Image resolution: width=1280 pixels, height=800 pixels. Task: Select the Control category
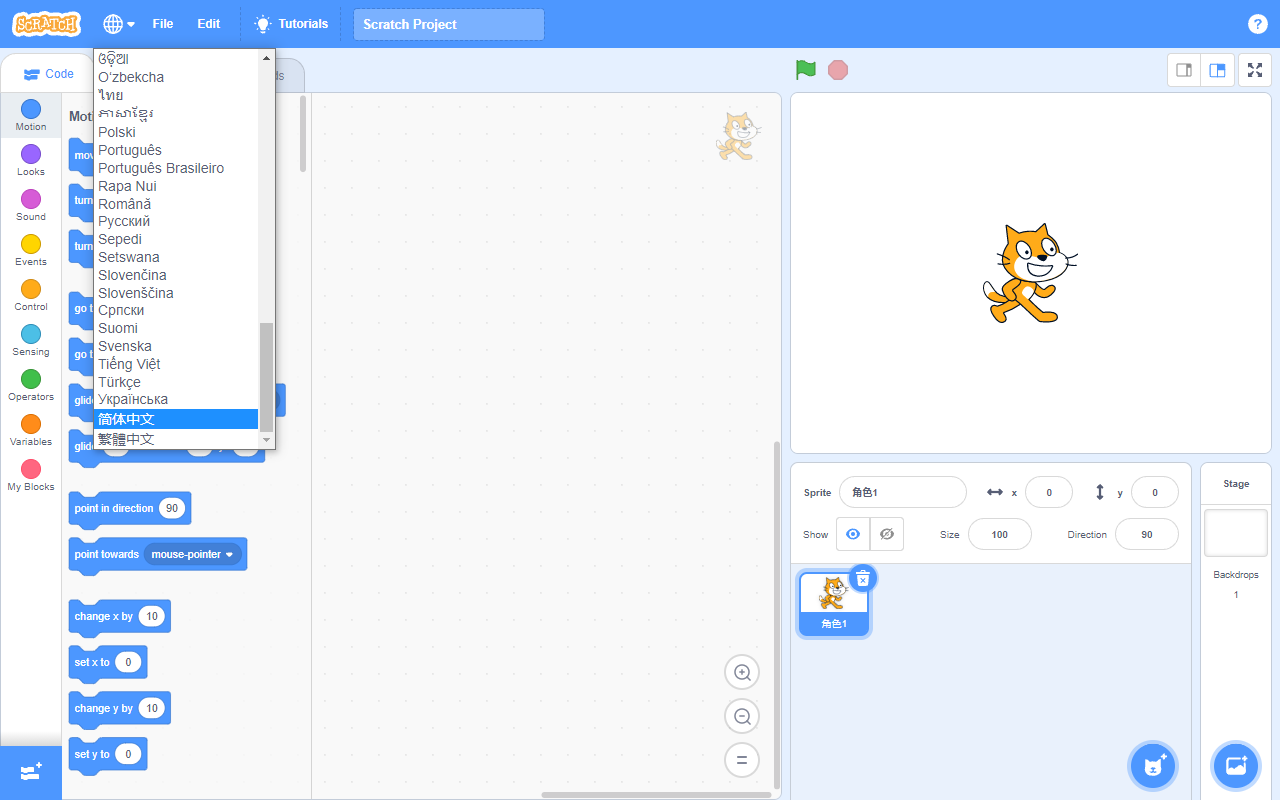click(31, 295)
